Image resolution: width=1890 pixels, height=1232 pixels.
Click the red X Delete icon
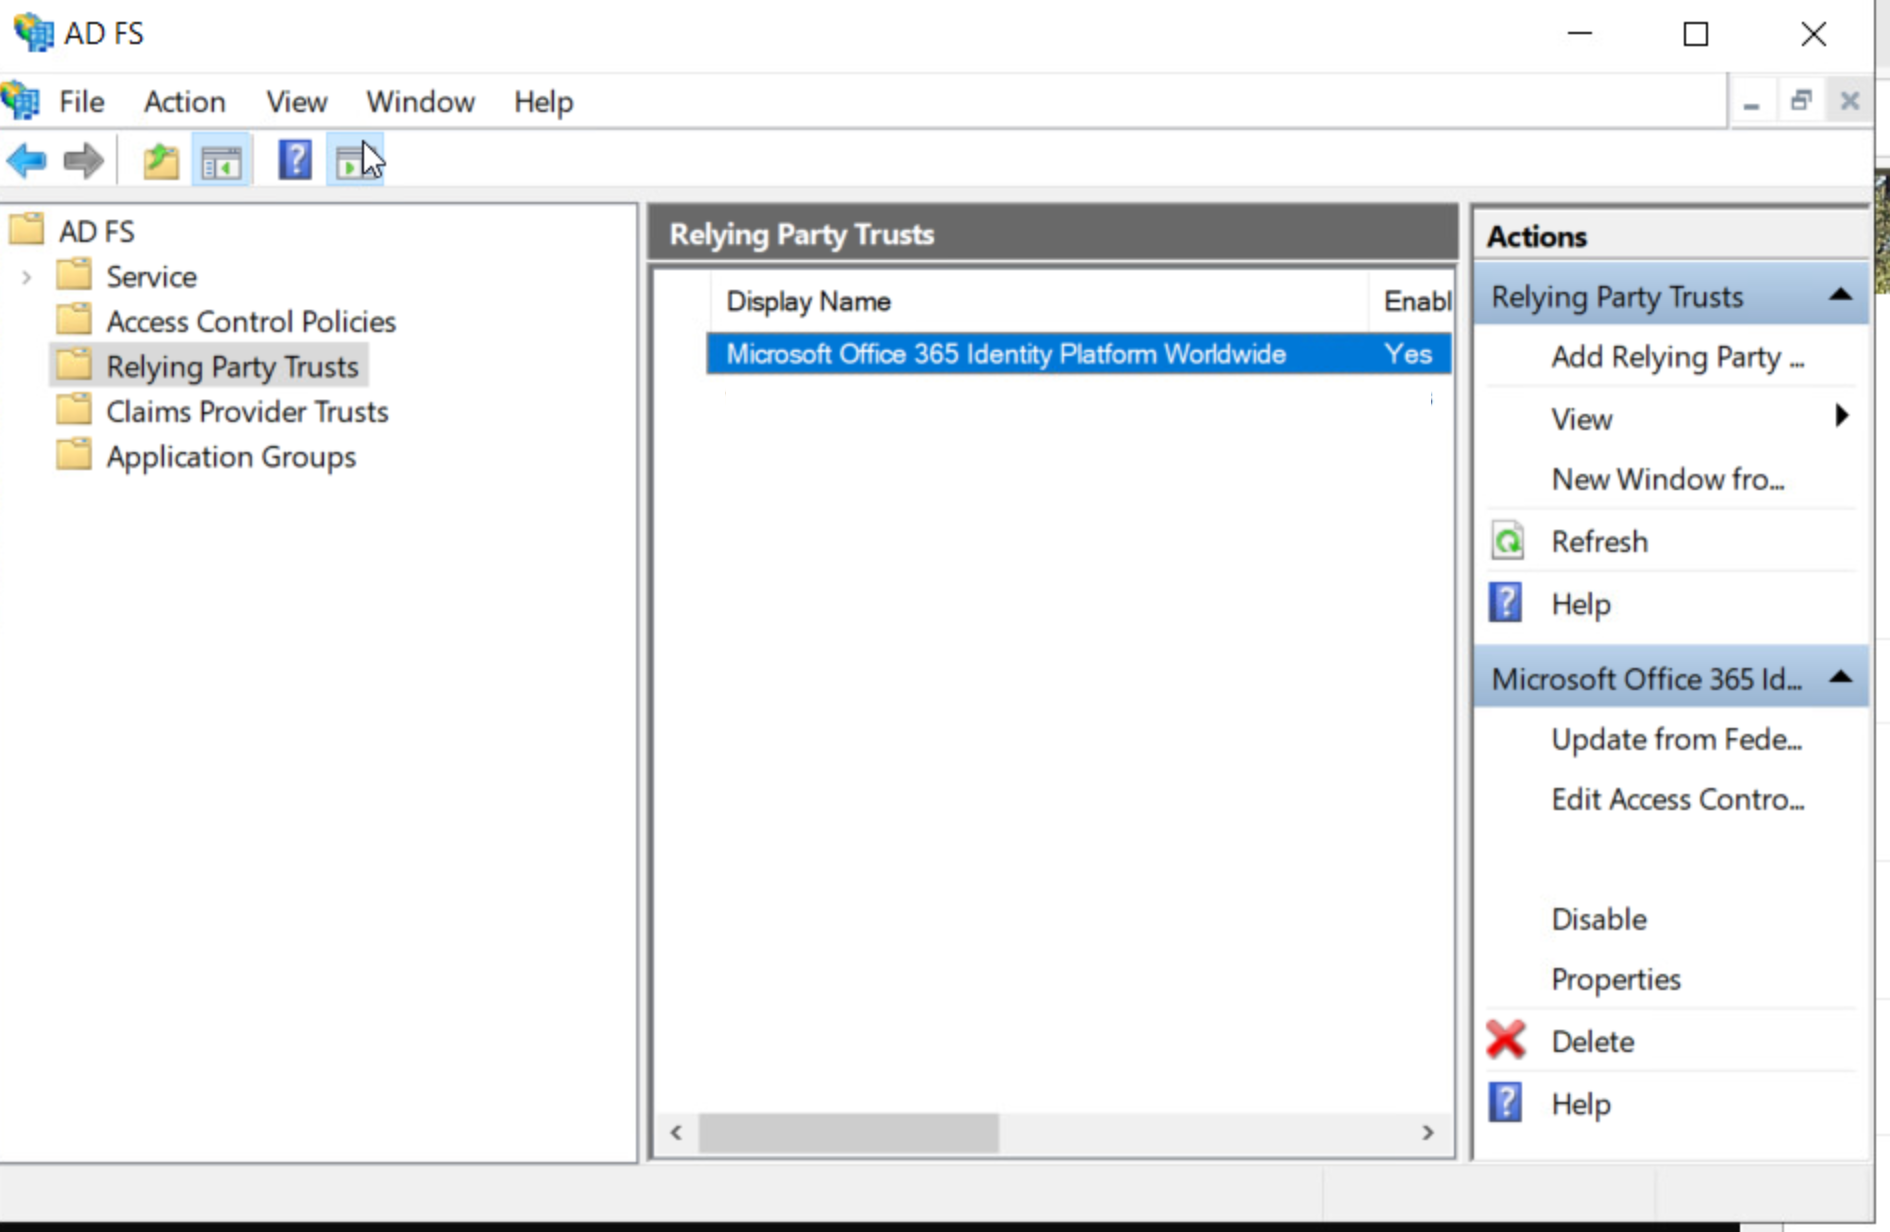[x=1505, y=1040]
